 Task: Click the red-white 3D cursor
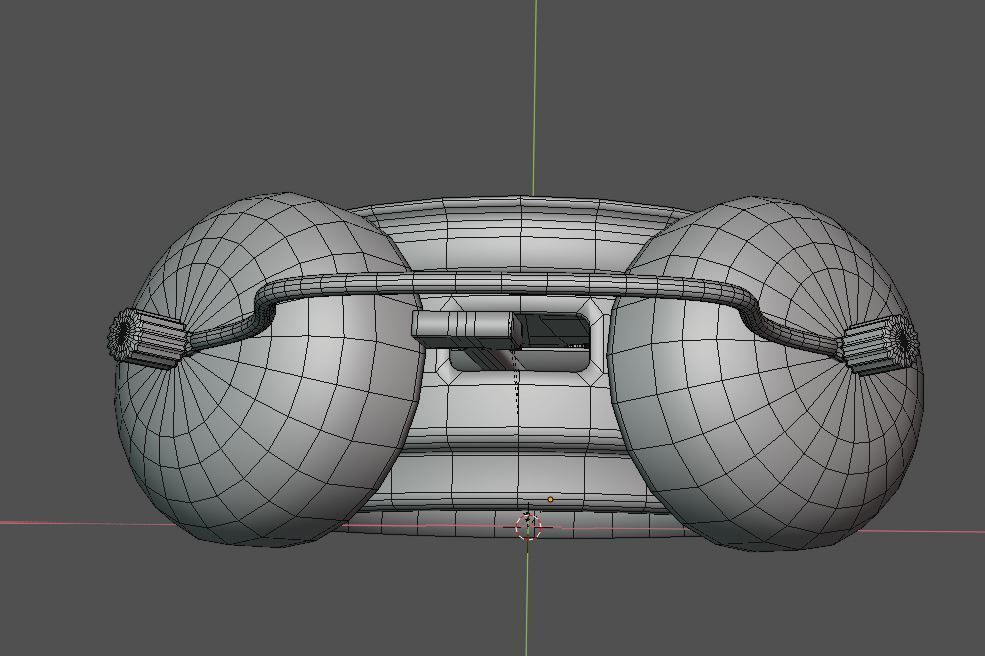(528, 525)
